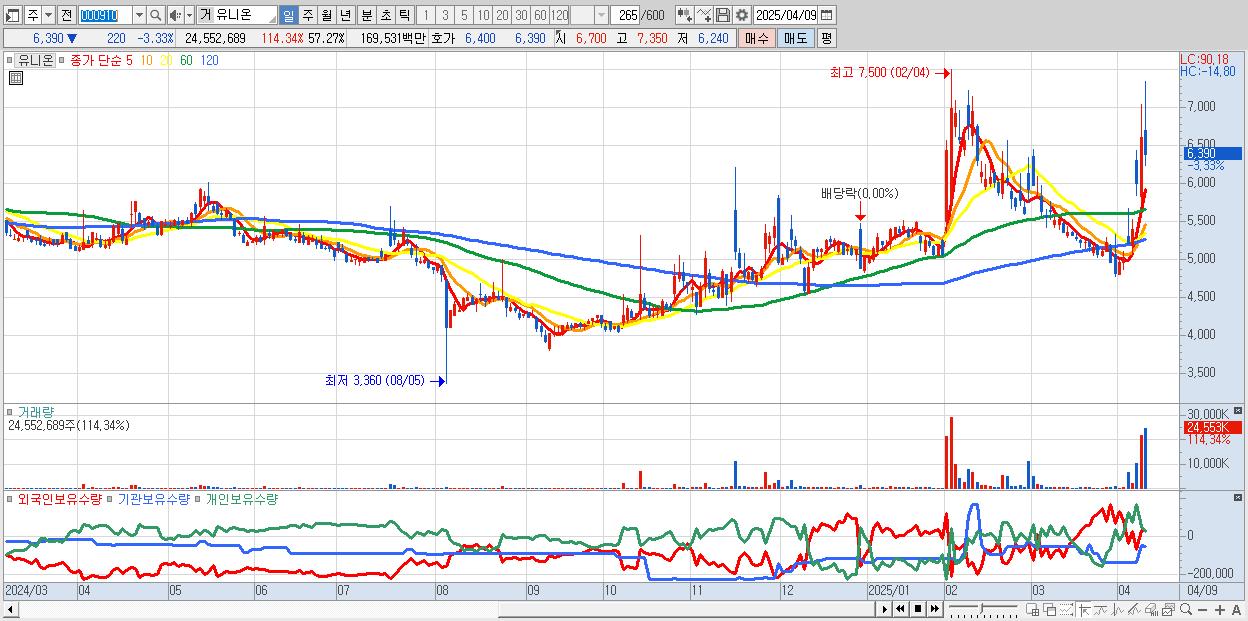Click the trend line tool icon
Image resolution: width=1248 pixels, height=621 pixels.
point(1101,609)
